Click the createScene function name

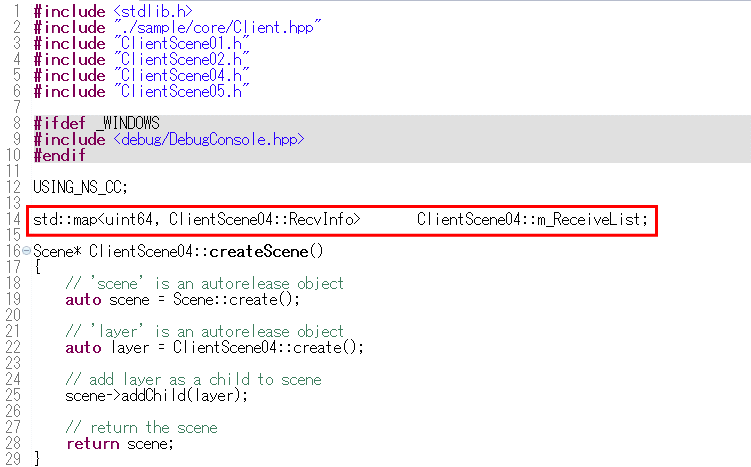[x=259, y=251]
